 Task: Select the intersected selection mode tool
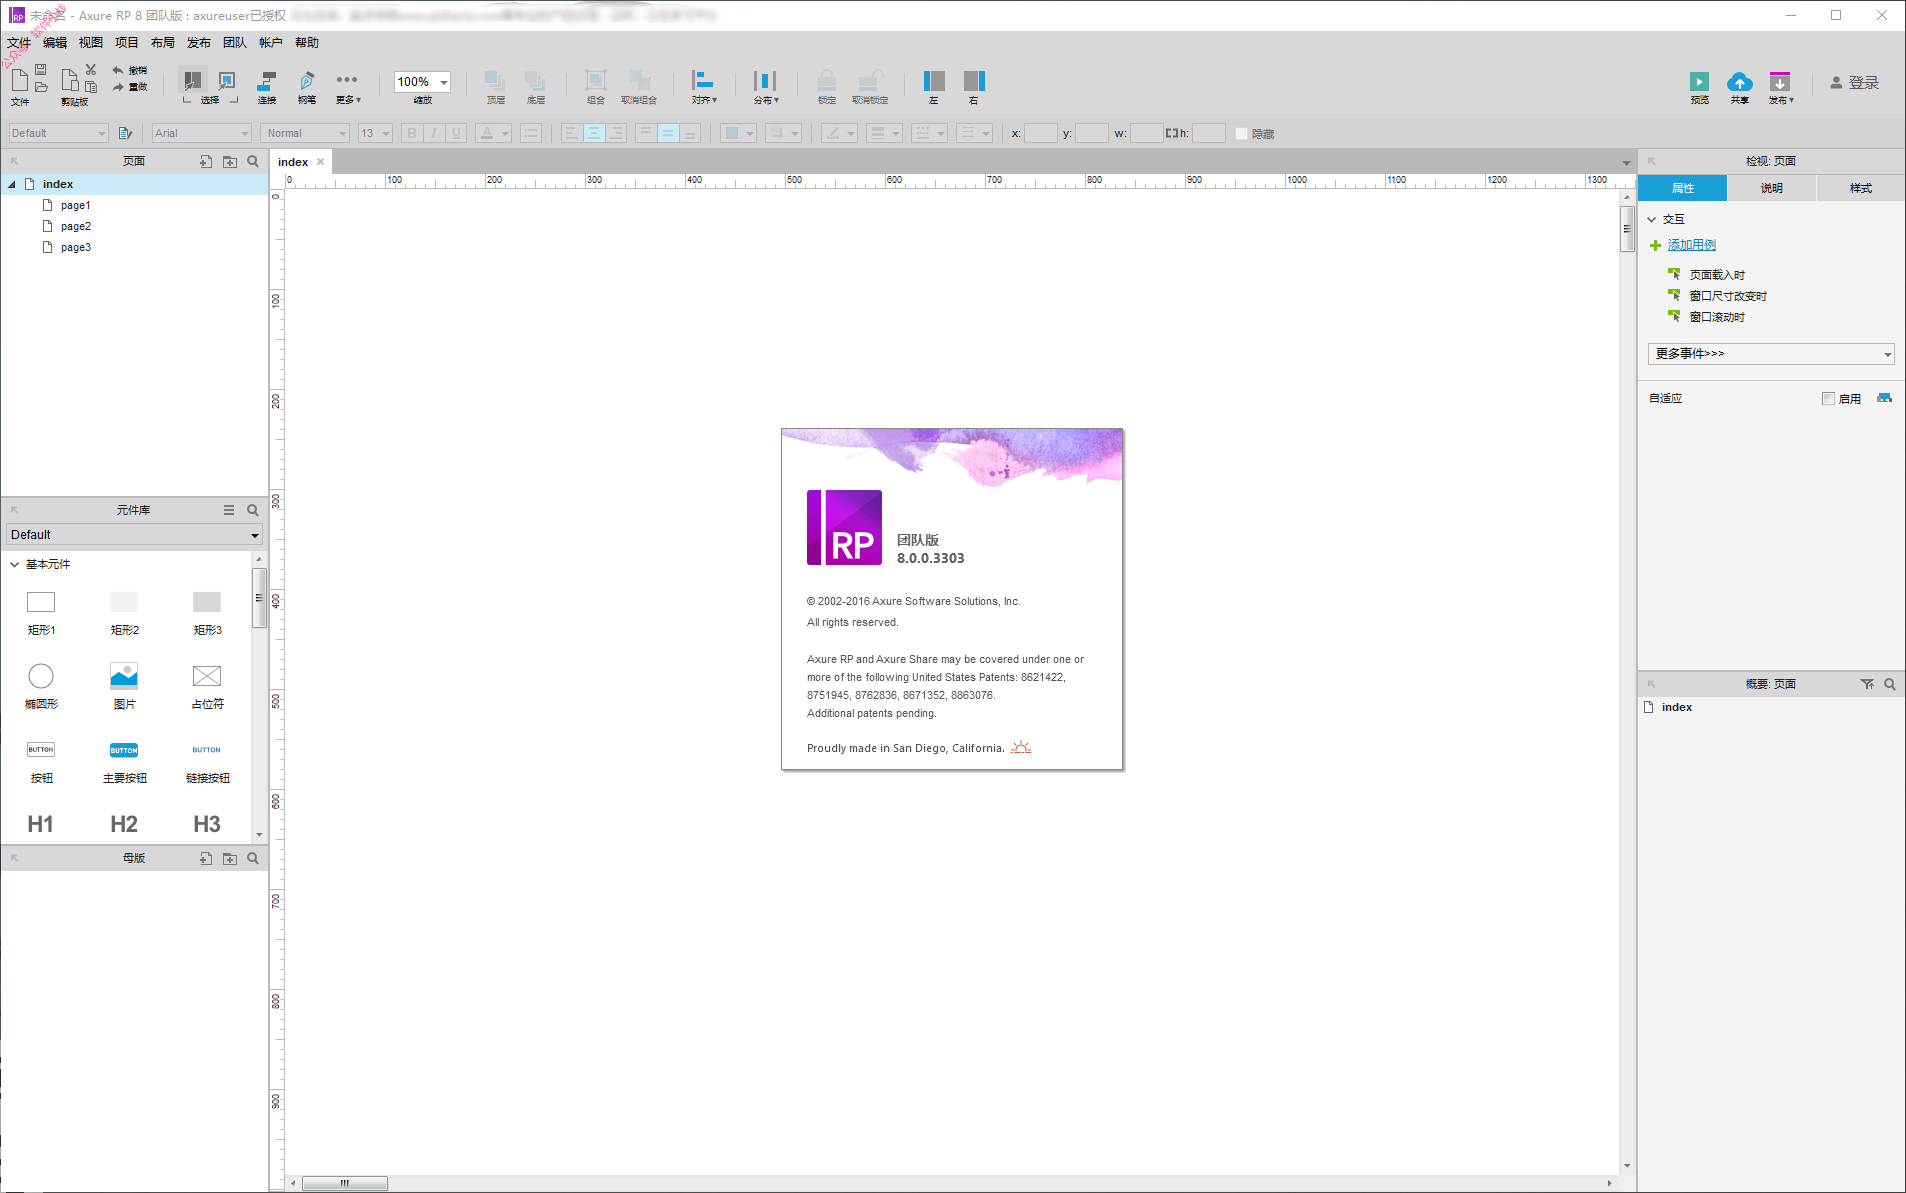point(192,80)
